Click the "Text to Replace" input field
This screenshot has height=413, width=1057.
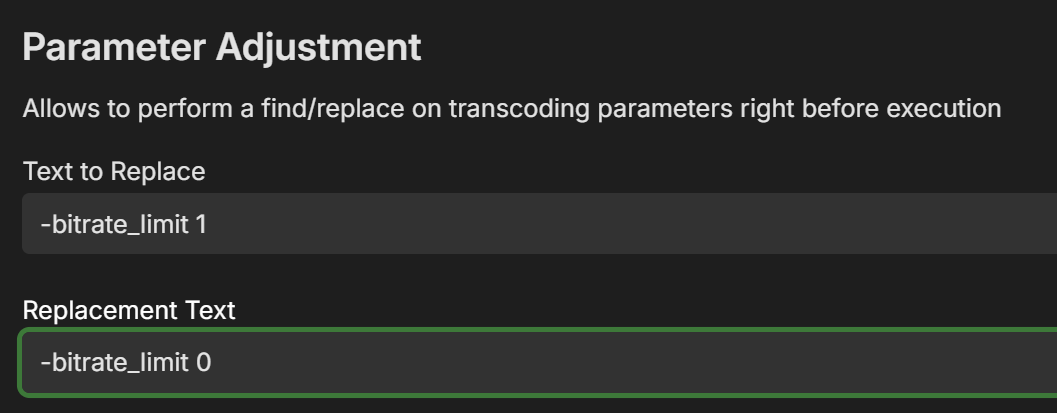(540, 224)
